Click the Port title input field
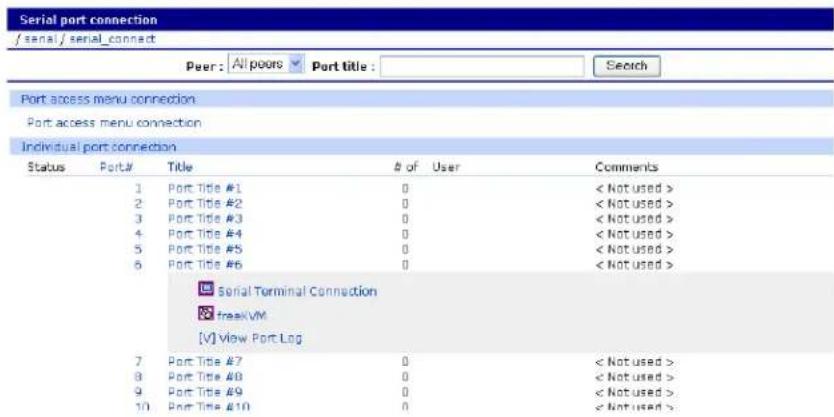 coord(482,66)
